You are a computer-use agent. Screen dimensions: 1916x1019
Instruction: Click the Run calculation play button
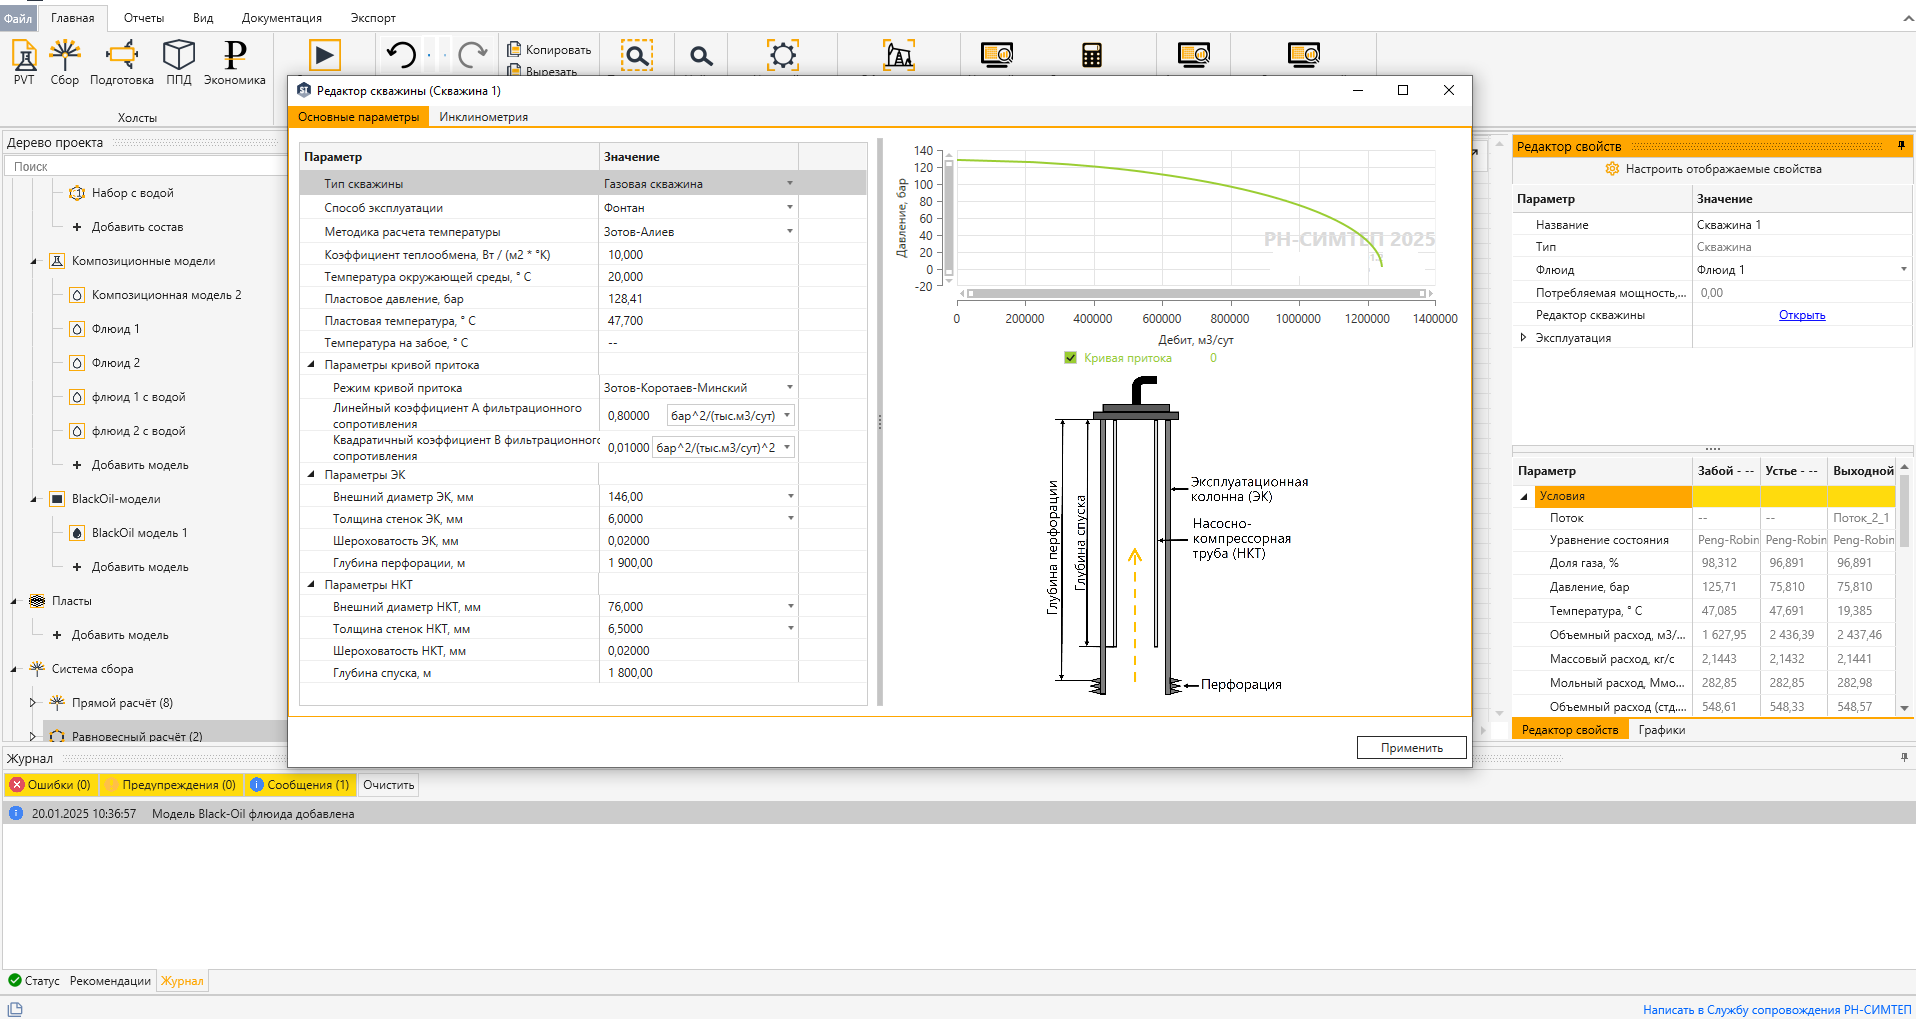324,55
